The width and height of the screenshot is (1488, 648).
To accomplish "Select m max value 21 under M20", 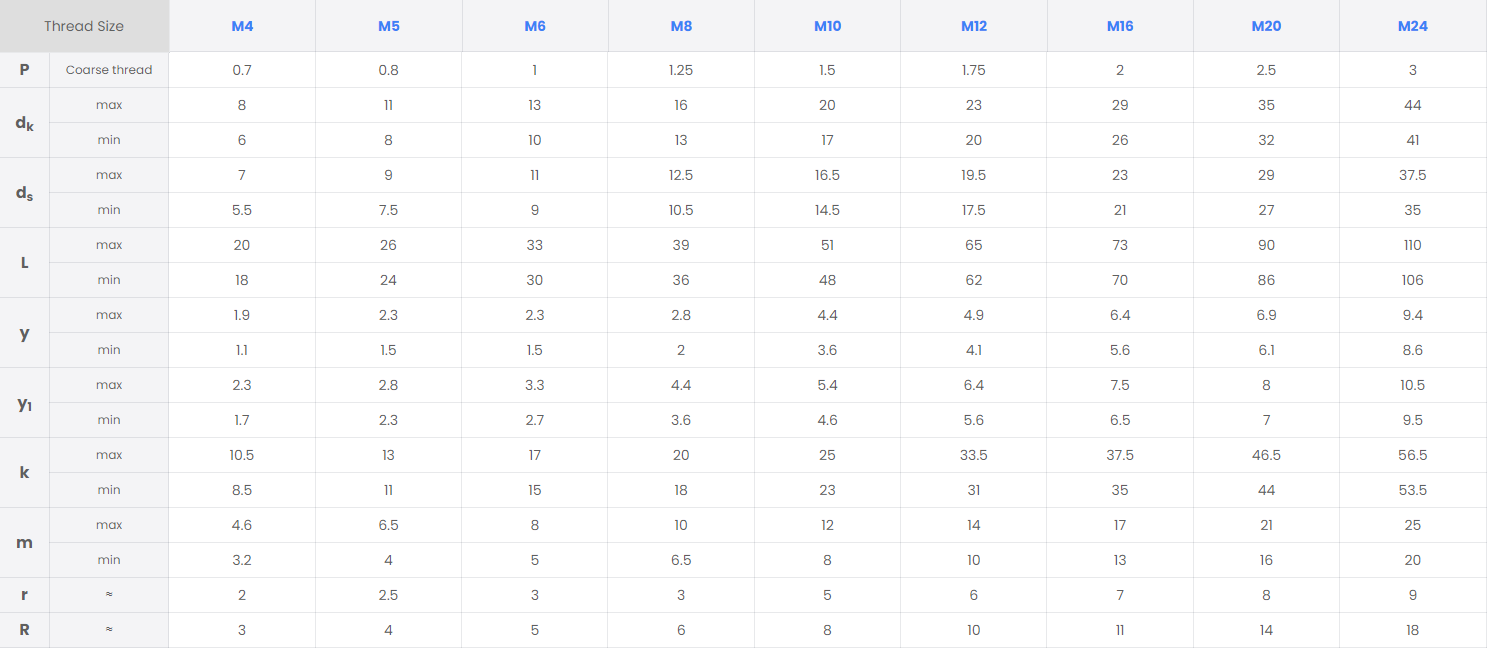I will pos(1266,525).
